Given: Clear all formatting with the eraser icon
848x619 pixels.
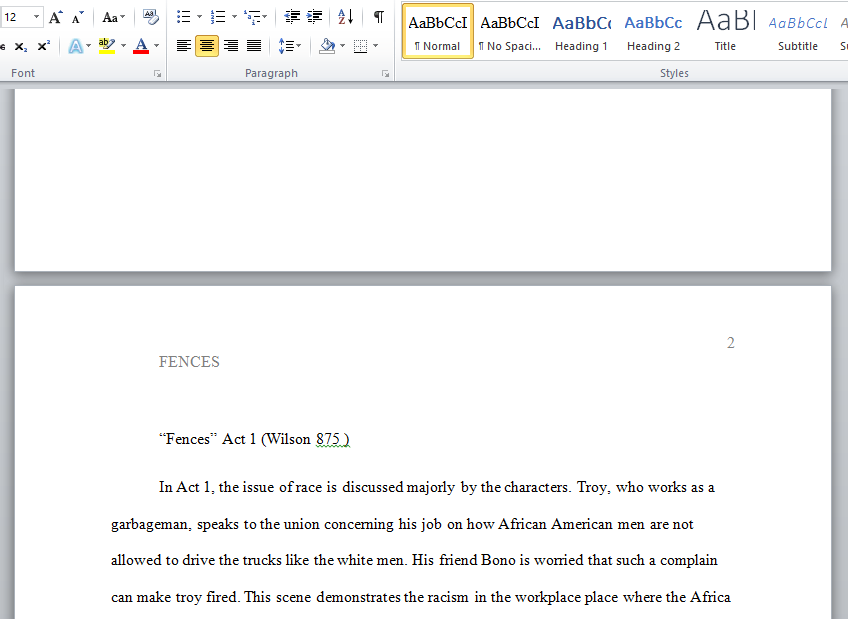Looking at the screenshot, I should 150,17.
